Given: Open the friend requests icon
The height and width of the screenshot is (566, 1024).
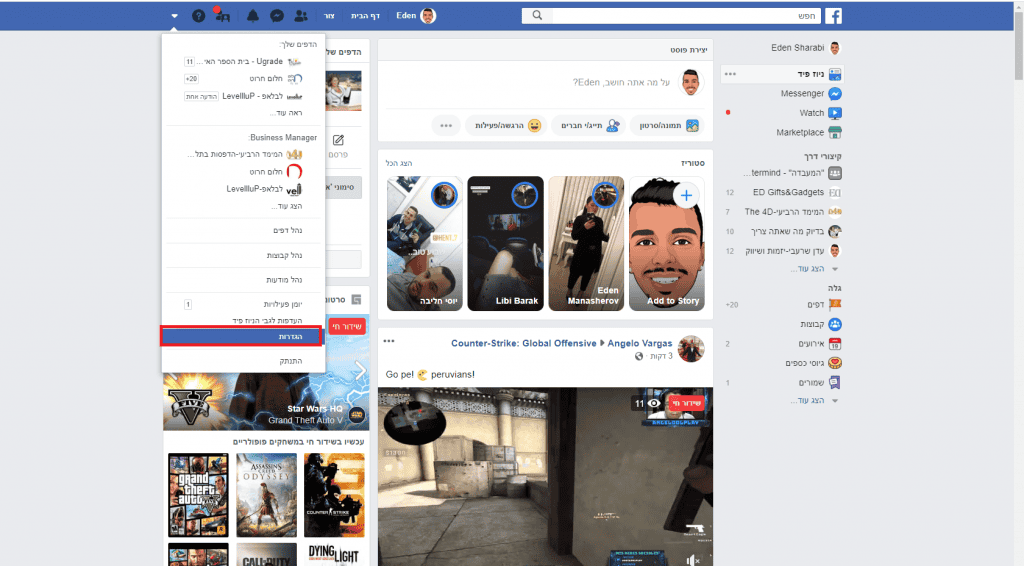Looking at the screenshot, I should (x=301, y=16).
